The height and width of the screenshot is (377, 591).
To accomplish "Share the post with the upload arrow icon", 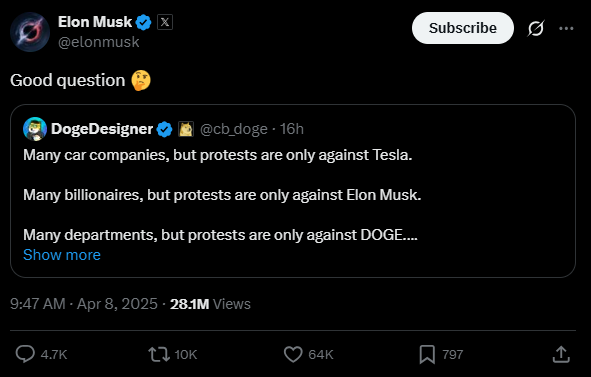I will (x=561, y=354).
